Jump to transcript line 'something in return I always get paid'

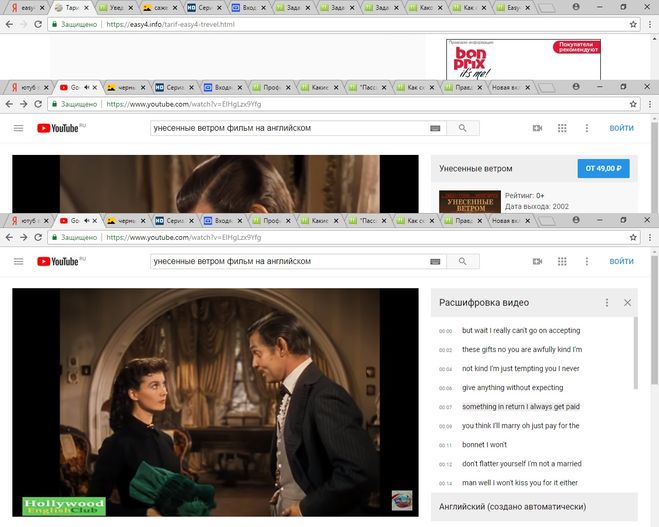521,407
